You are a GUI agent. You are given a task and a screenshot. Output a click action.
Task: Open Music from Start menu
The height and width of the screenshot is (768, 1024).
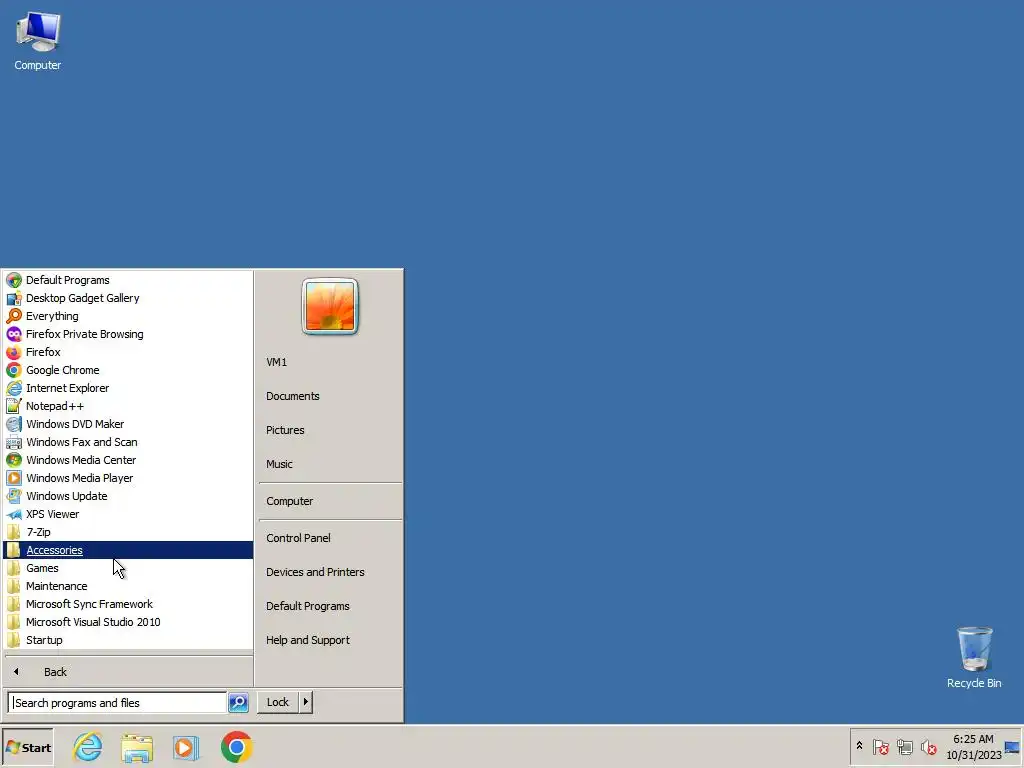[280, 464]
